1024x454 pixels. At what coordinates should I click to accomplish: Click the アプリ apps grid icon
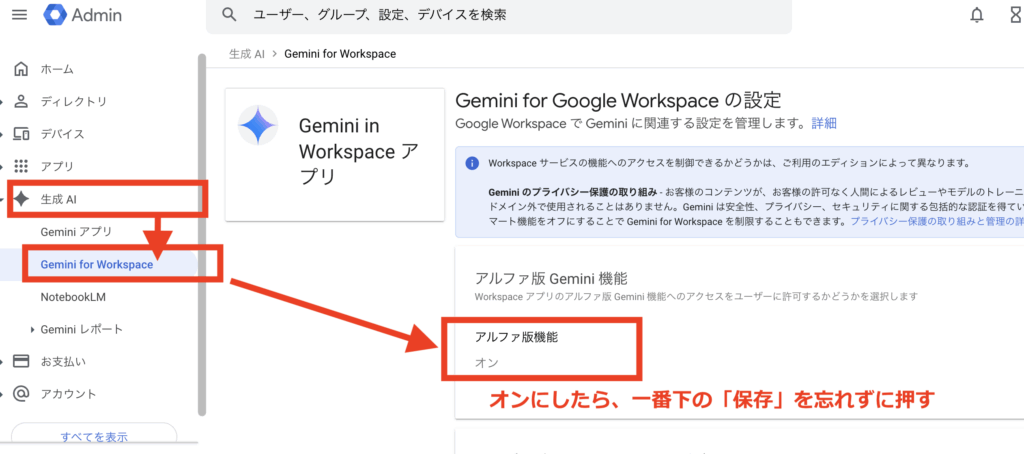point(21,166)
